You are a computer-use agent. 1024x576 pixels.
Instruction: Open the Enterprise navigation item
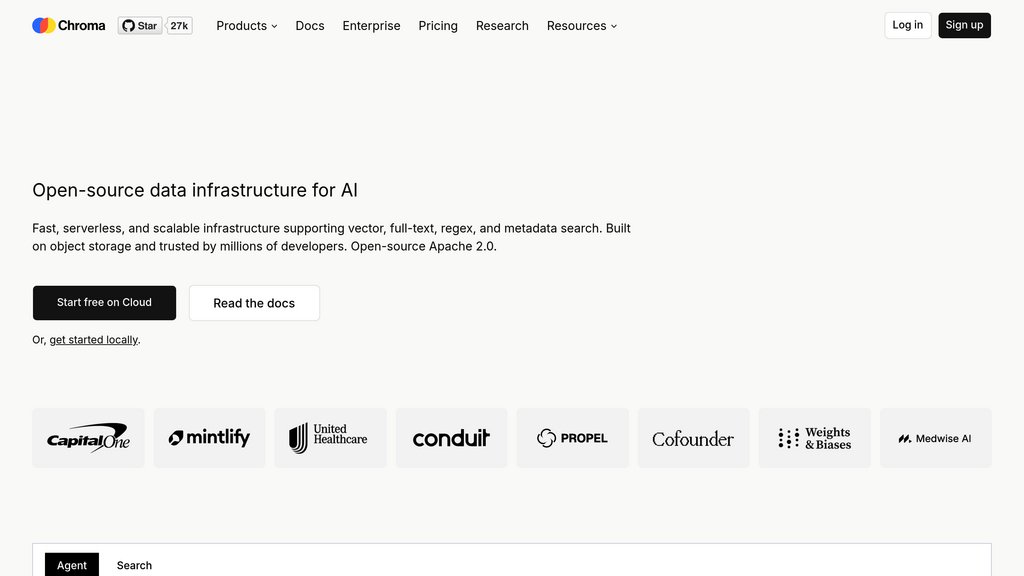[x=371, y=26]
